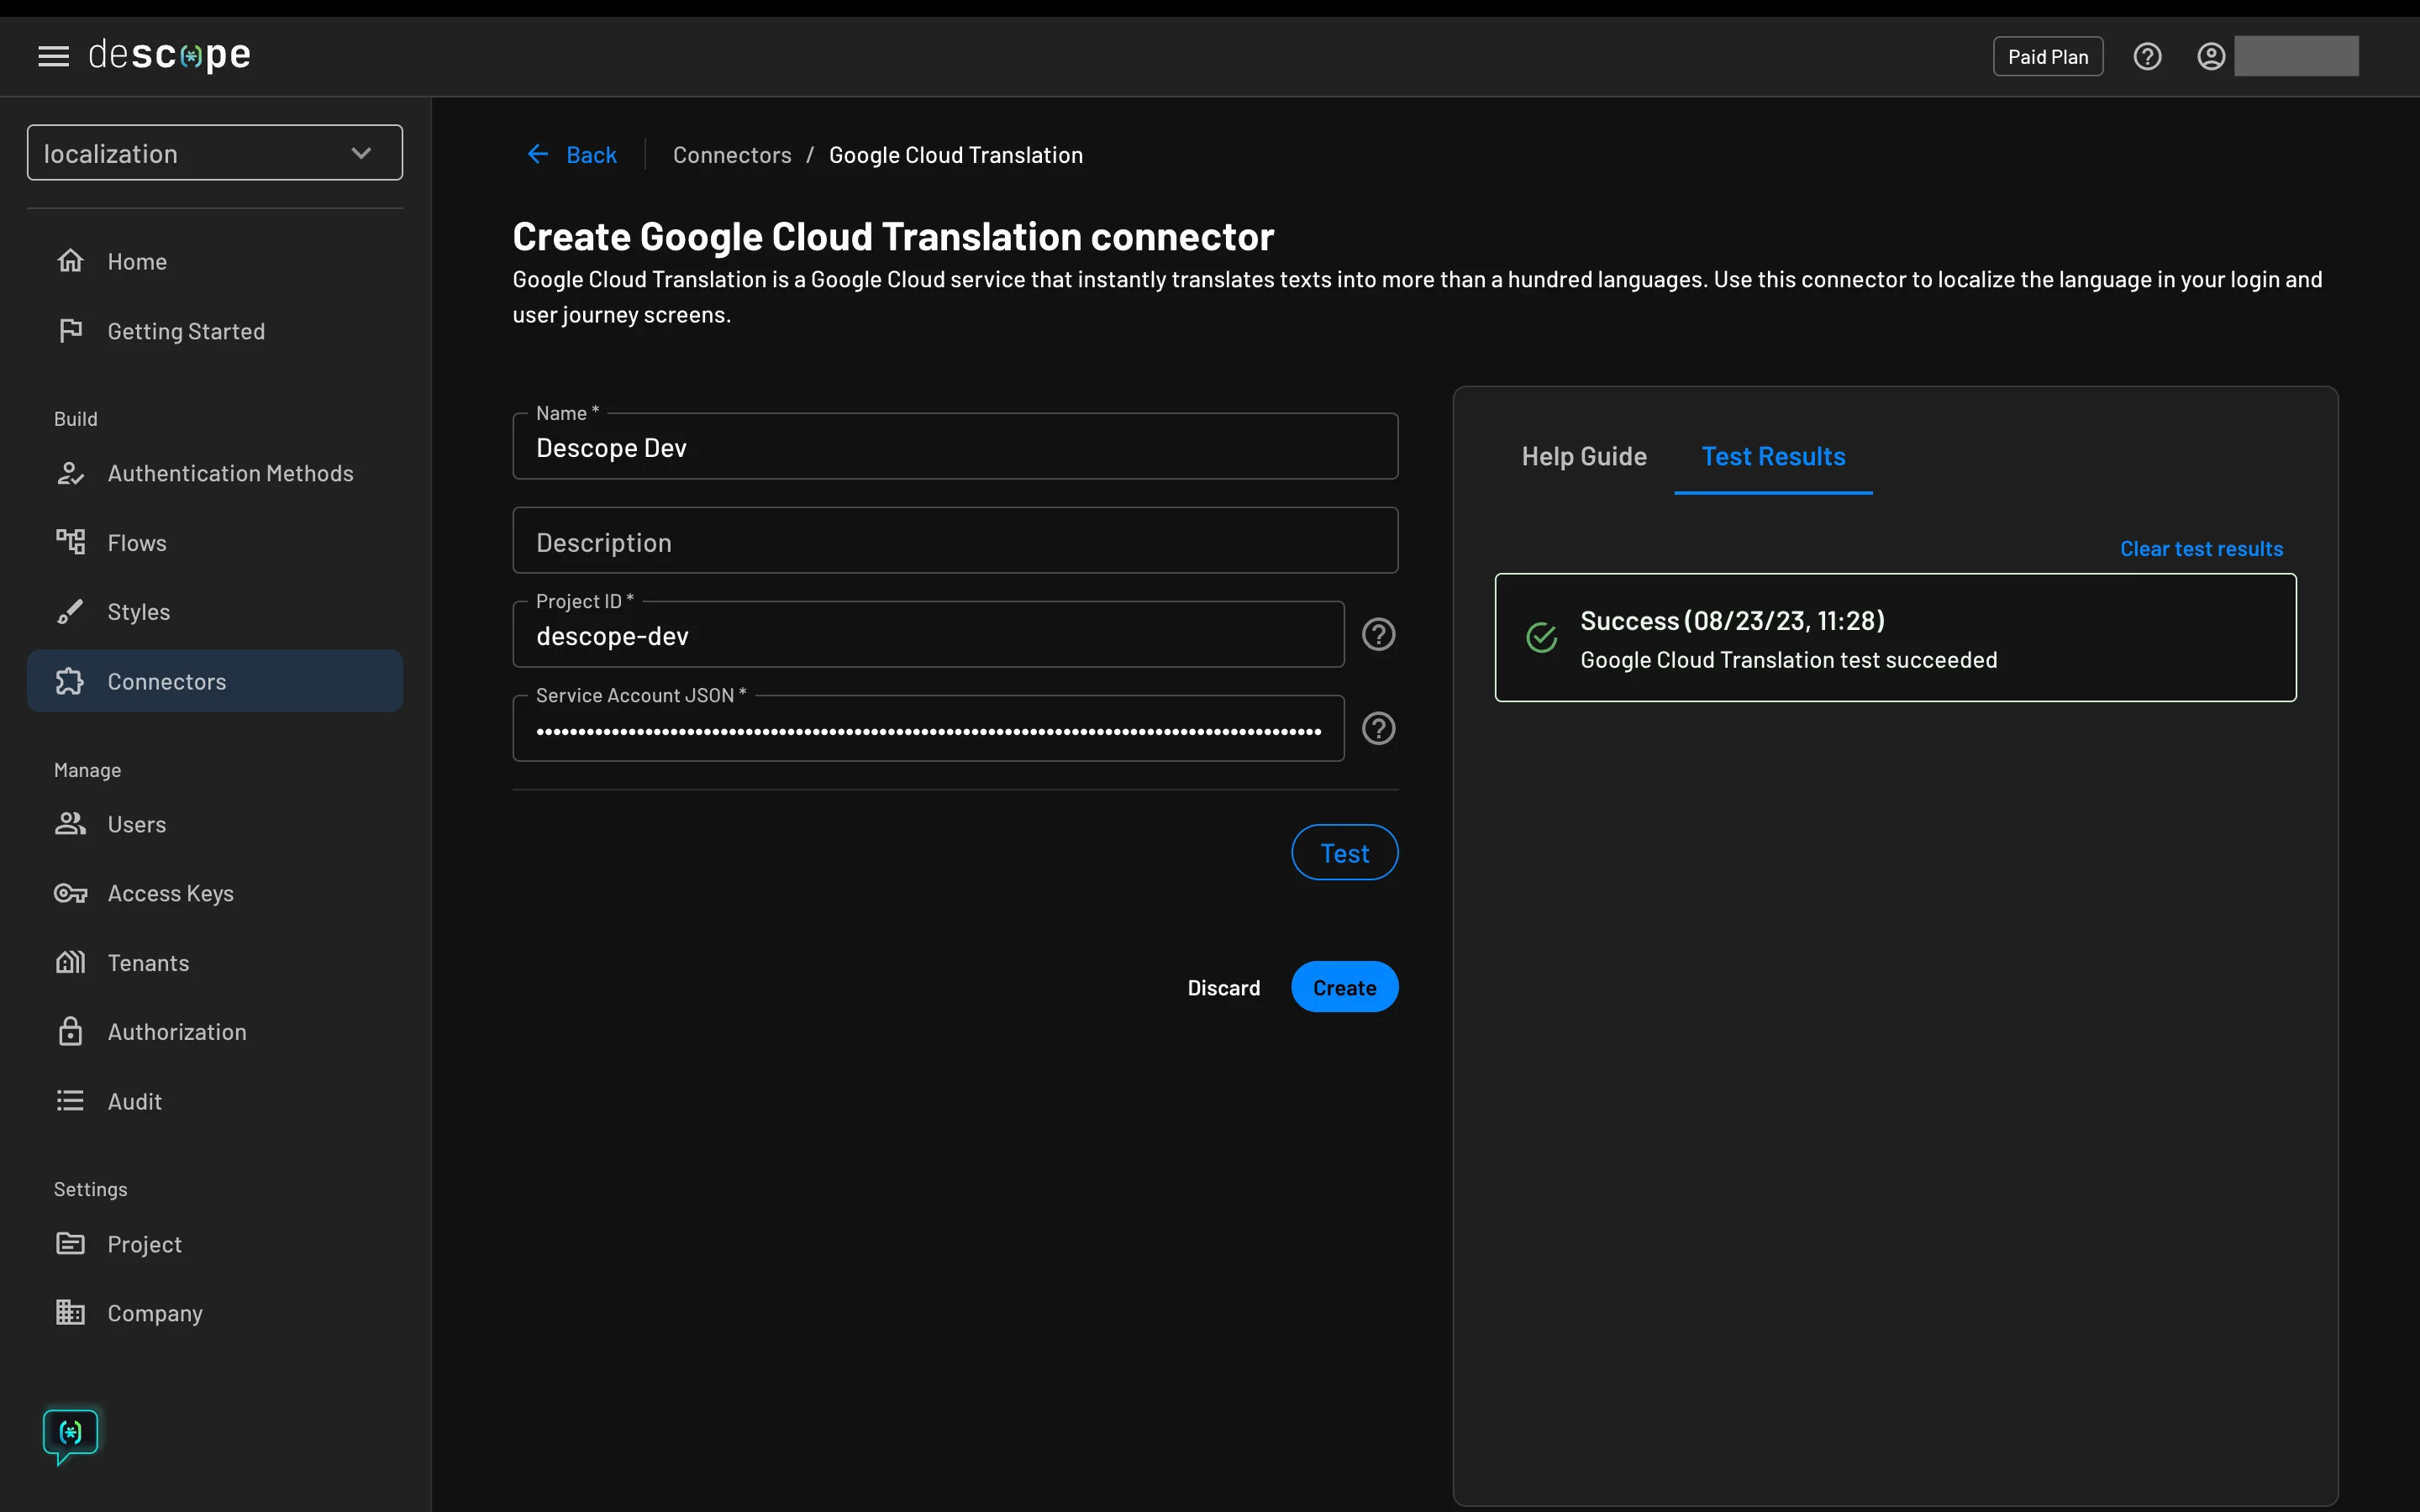Select the Test Results tab

tap(1774, 454)
